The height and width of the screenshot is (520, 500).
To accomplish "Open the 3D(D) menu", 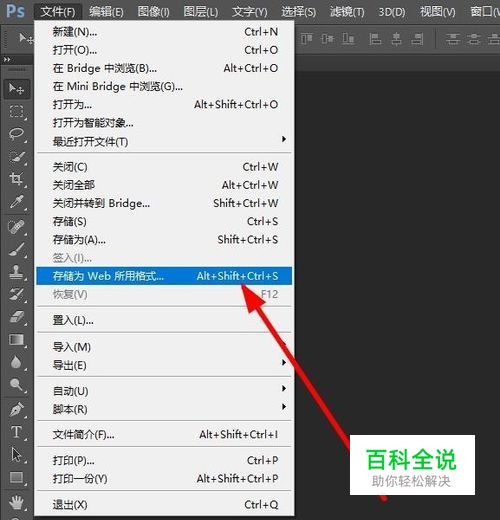I will [x=392, y=12].
